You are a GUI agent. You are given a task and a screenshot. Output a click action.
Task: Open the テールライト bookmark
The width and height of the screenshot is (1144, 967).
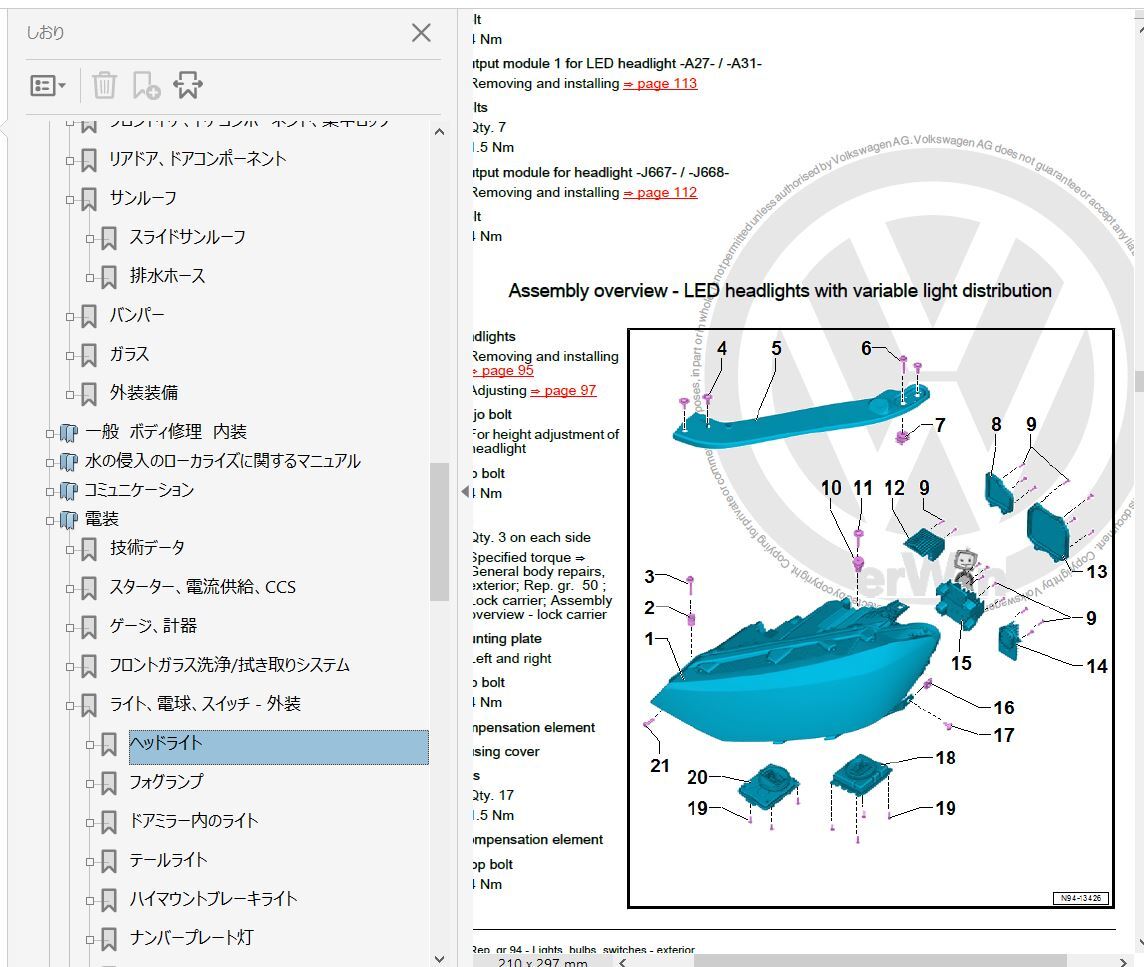coord(168,860)
